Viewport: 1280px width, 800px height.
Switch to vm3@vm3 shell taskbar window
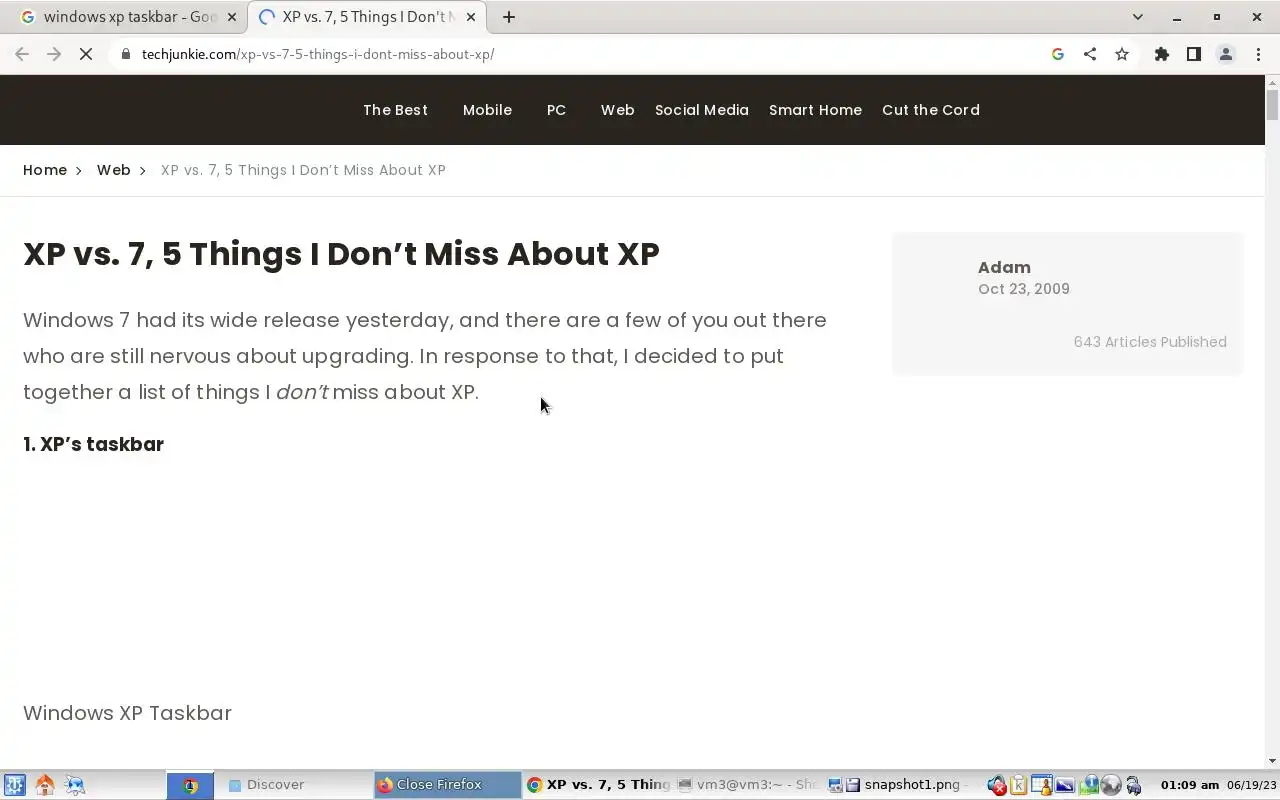click(x=748, y=785)
